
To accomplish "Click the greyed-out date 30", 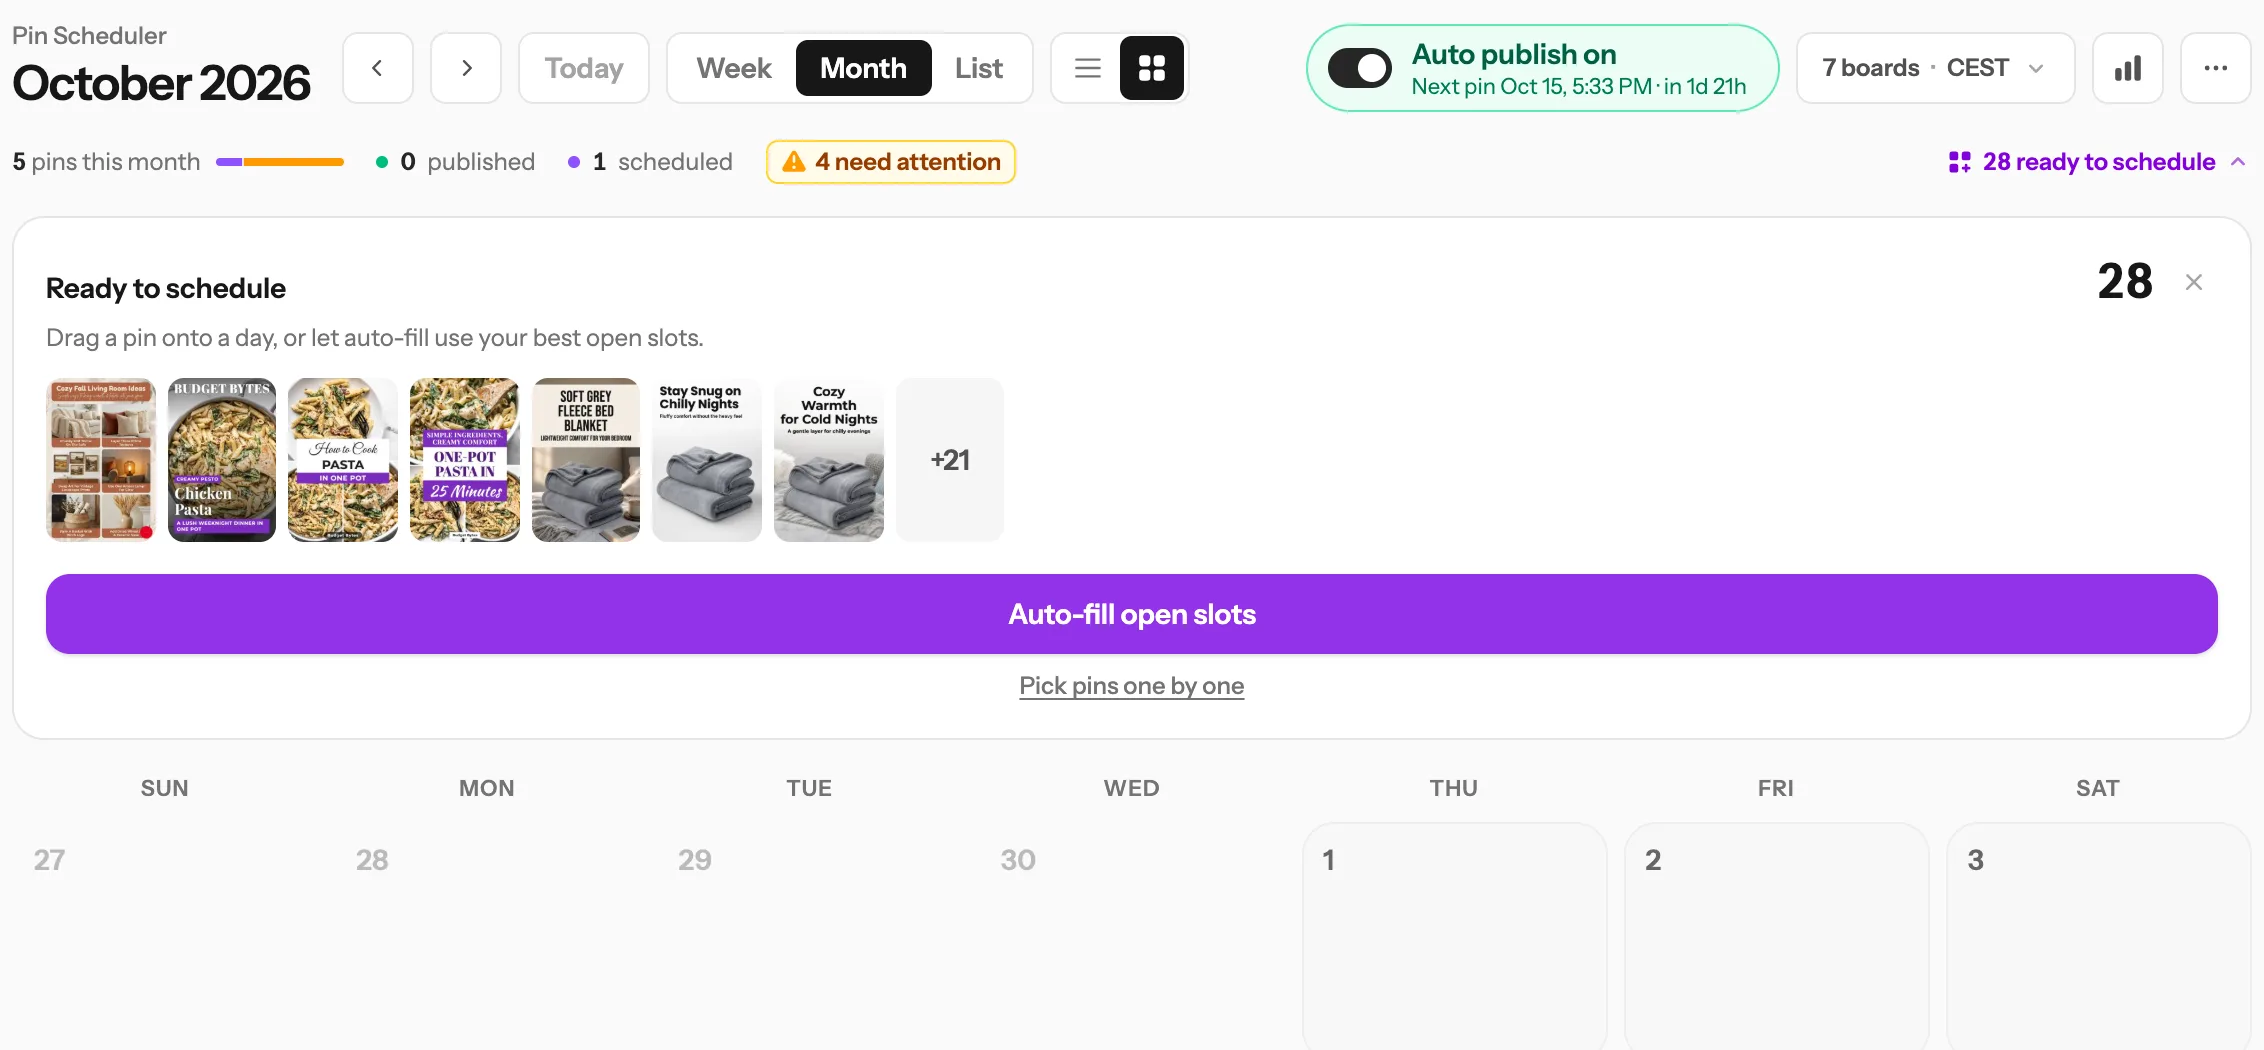I will 1018,860.
